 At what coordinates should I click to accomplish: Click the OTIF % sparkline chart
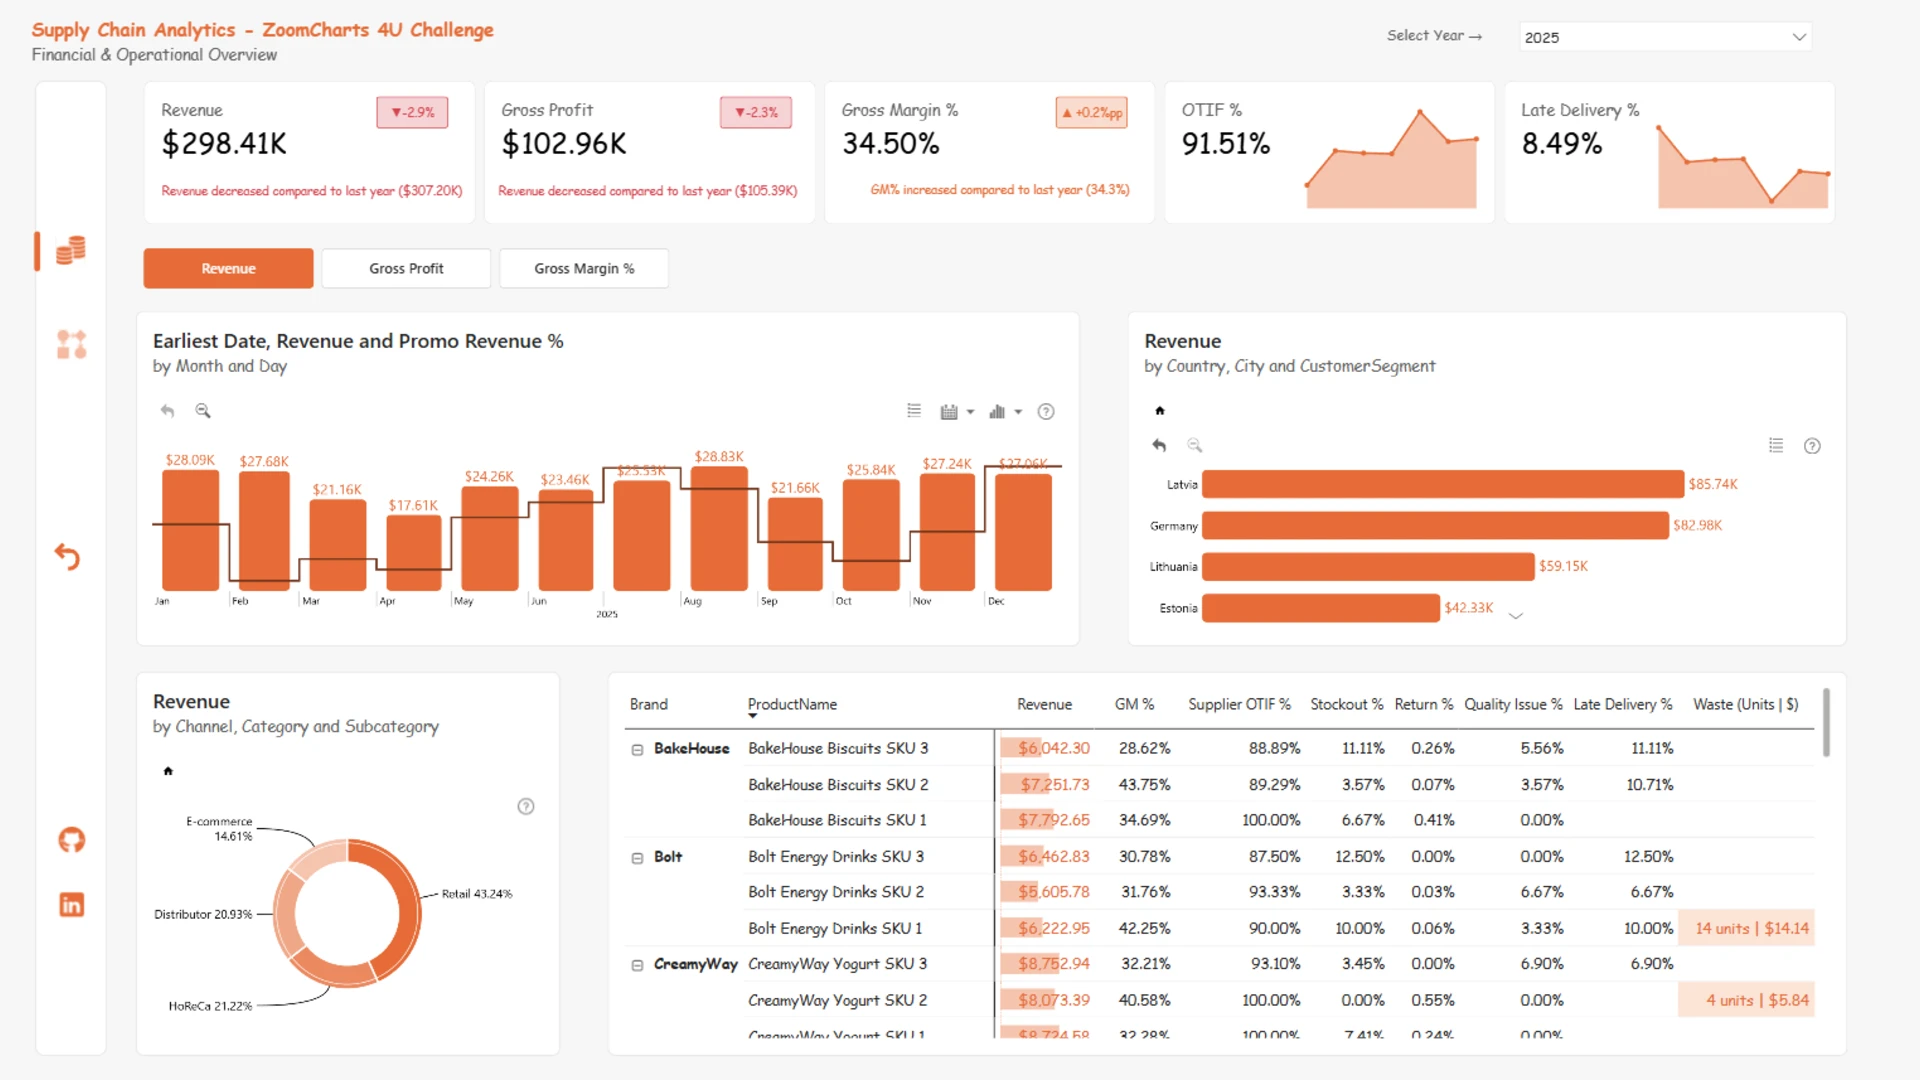click(x=1391, y=160)
